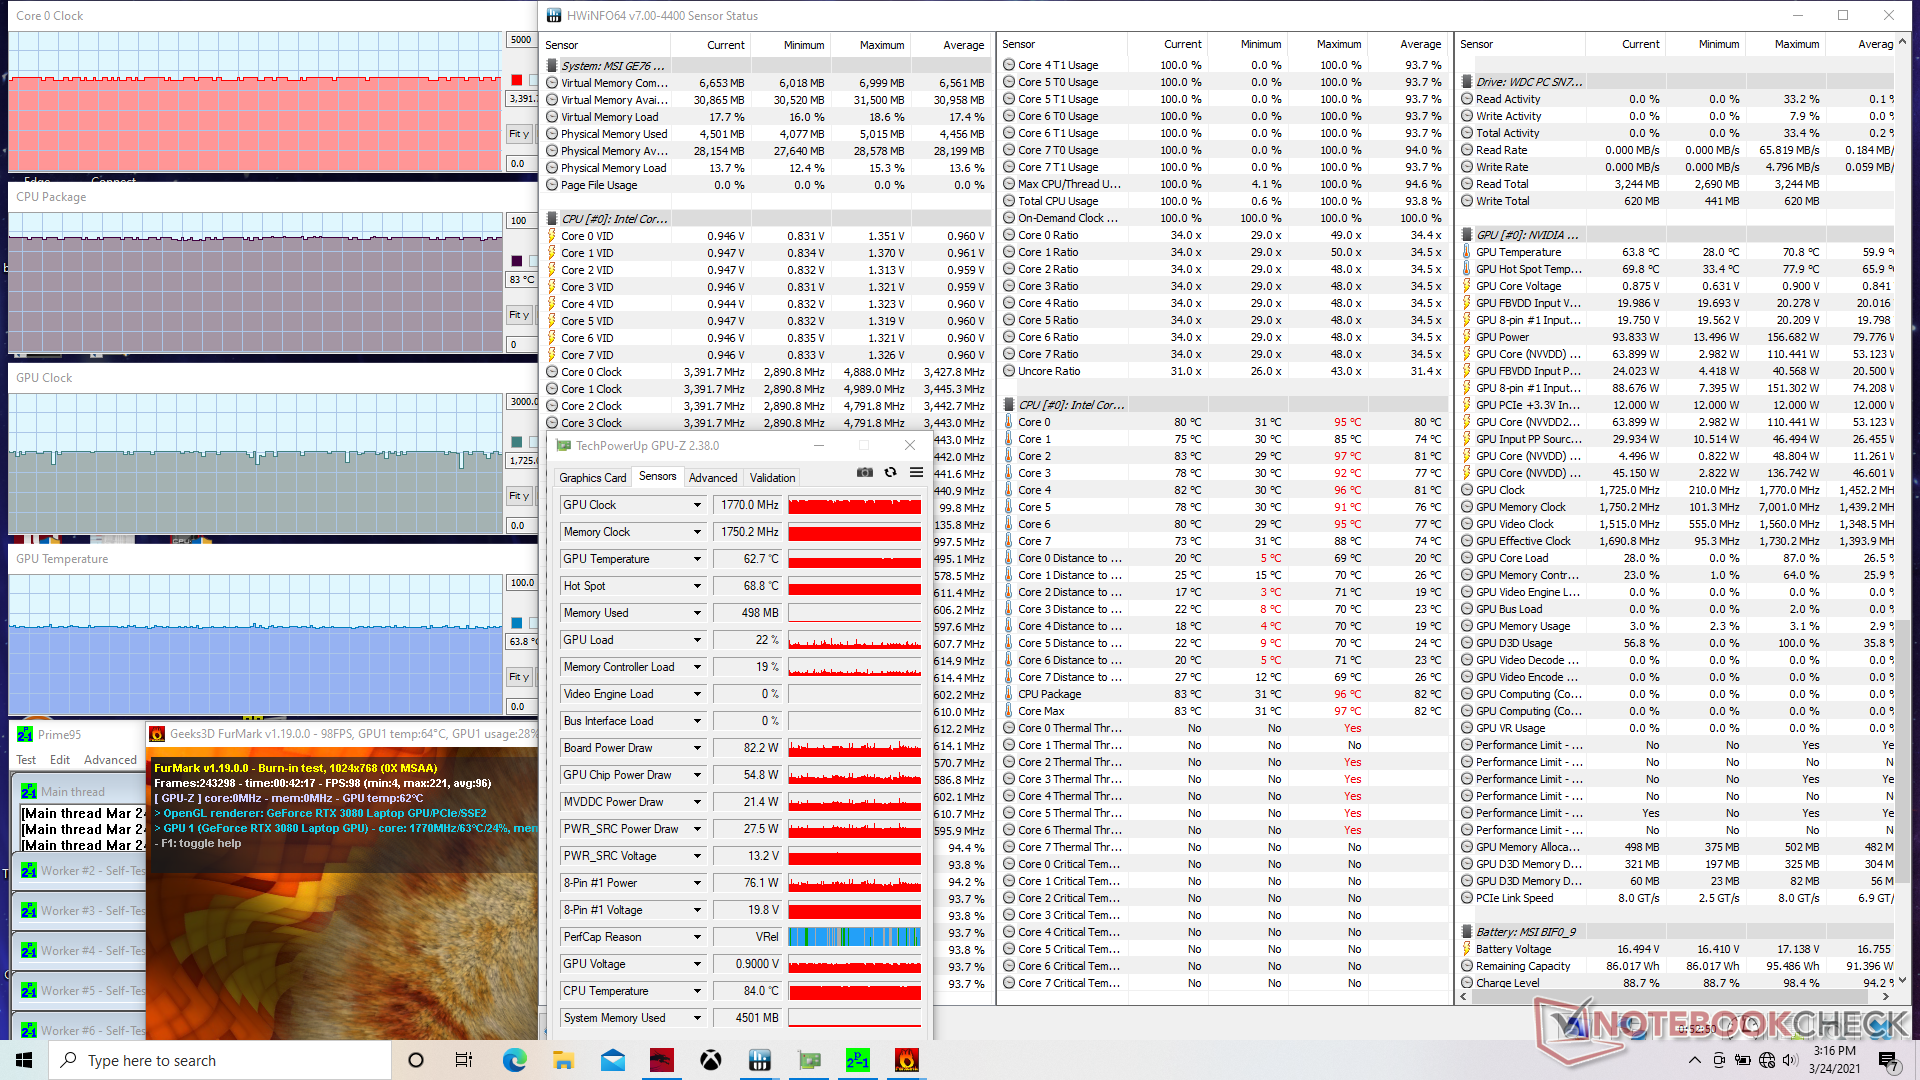Open the Hot Spot sensor dropdown
The image size is (1920, 1080).
[697, 586]
